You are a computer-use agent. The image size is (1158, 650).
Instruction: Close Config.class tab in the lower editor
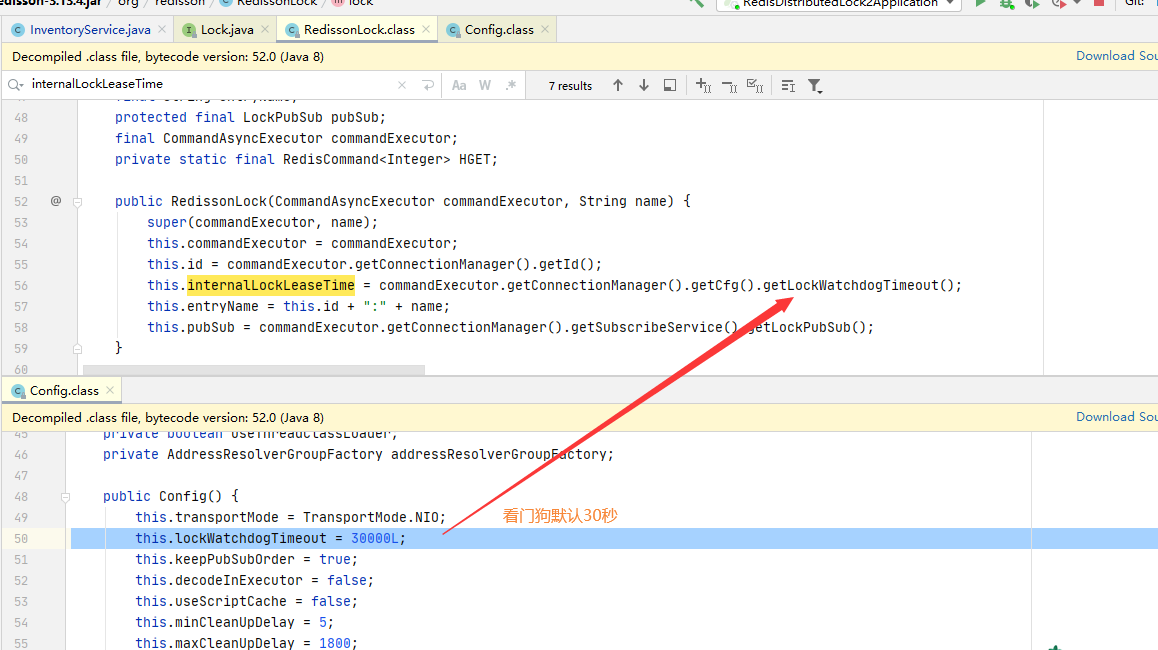[x=110, y=390]
